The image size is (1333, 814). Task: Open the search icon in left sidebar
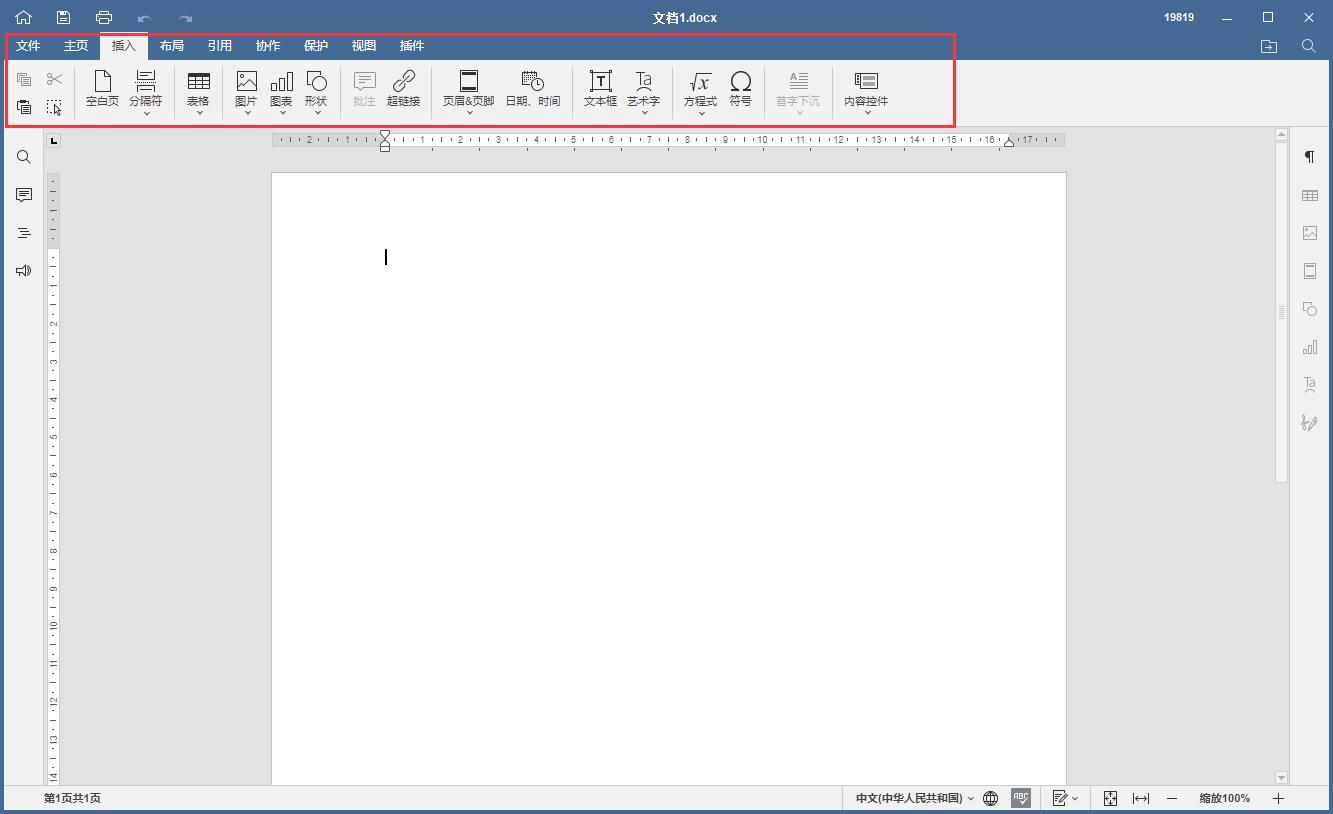(24, 157)
